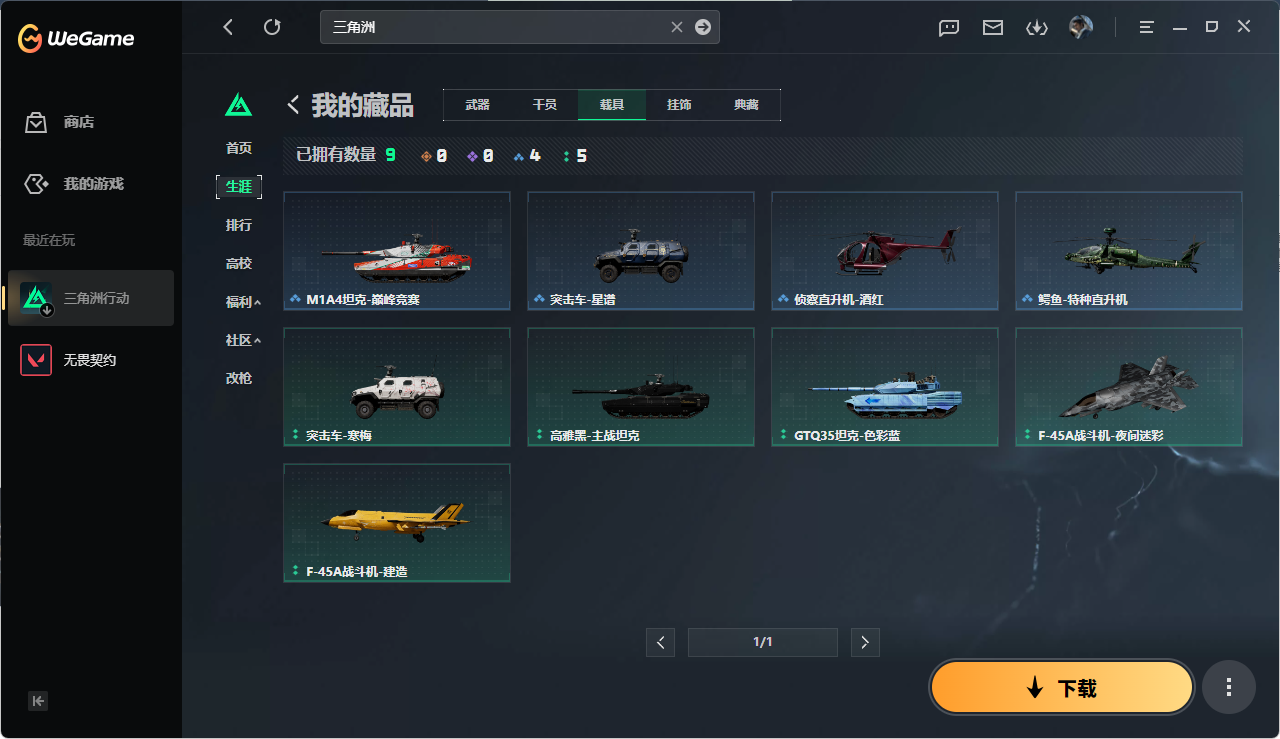Open the 鳄鱼-特种直升机 card
This screenshot has height=739, width=1280.
1129,251
